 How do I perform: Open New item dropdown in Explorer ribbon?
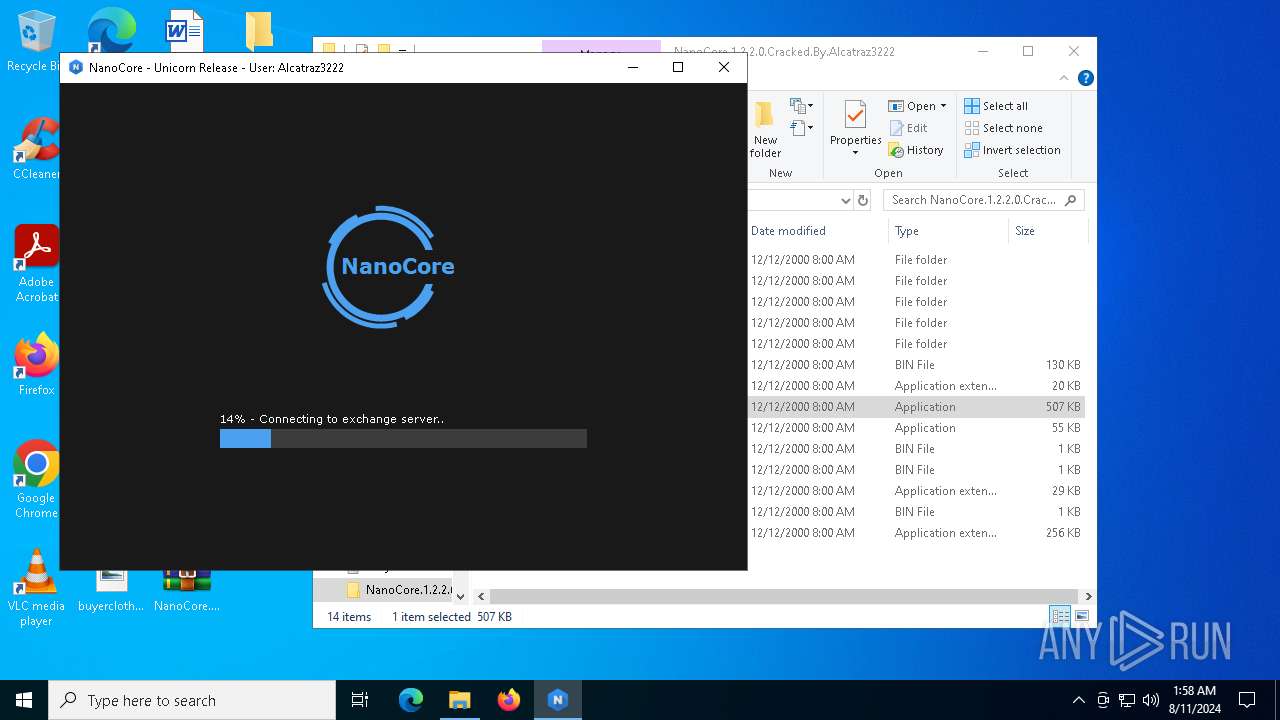coord(801,106)
